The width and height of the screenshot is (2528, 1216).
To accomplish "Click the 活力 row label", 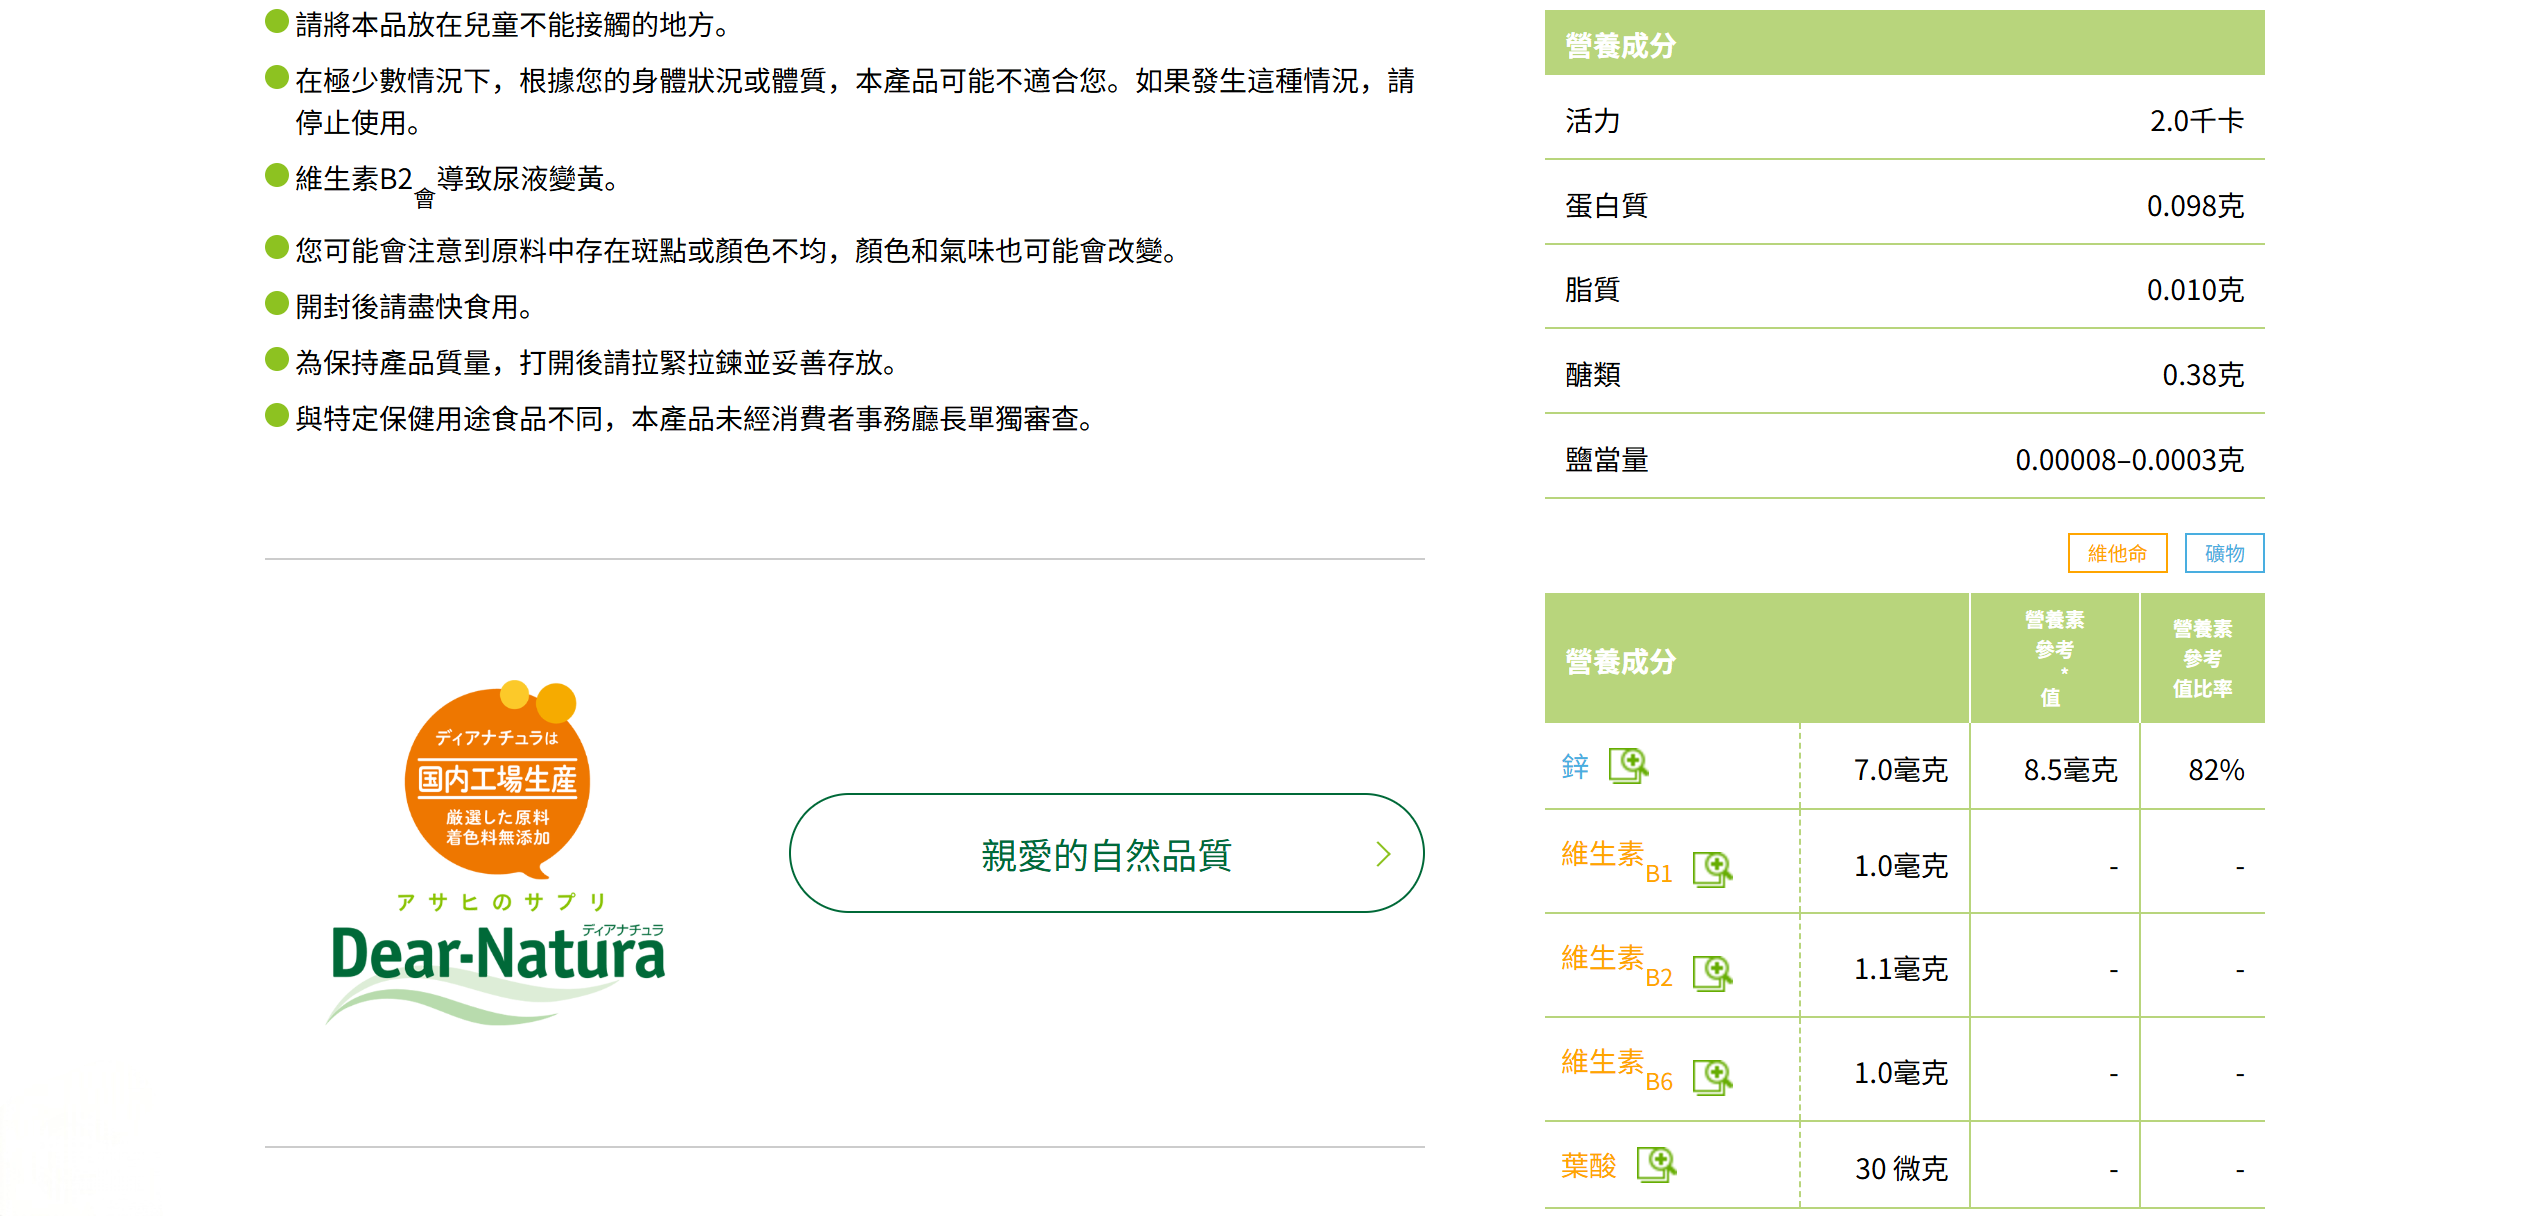I will (x=1592, y=121).
